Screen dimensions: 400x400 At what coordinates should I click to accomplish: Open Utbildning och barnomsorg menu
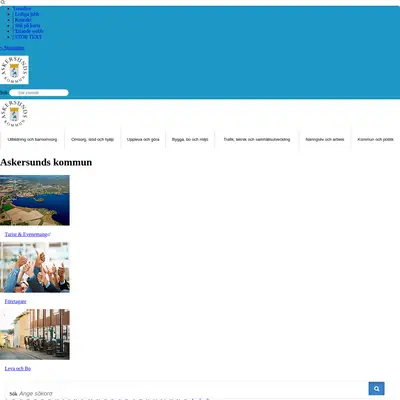coord(32,139)
